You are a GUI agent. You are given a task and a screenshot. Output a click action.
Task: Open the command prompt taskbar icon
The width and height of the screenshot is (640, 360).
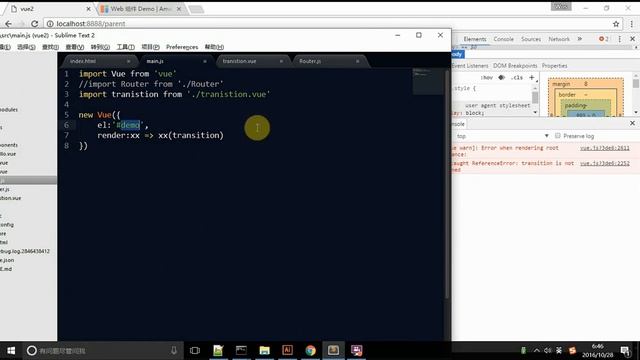241,350
